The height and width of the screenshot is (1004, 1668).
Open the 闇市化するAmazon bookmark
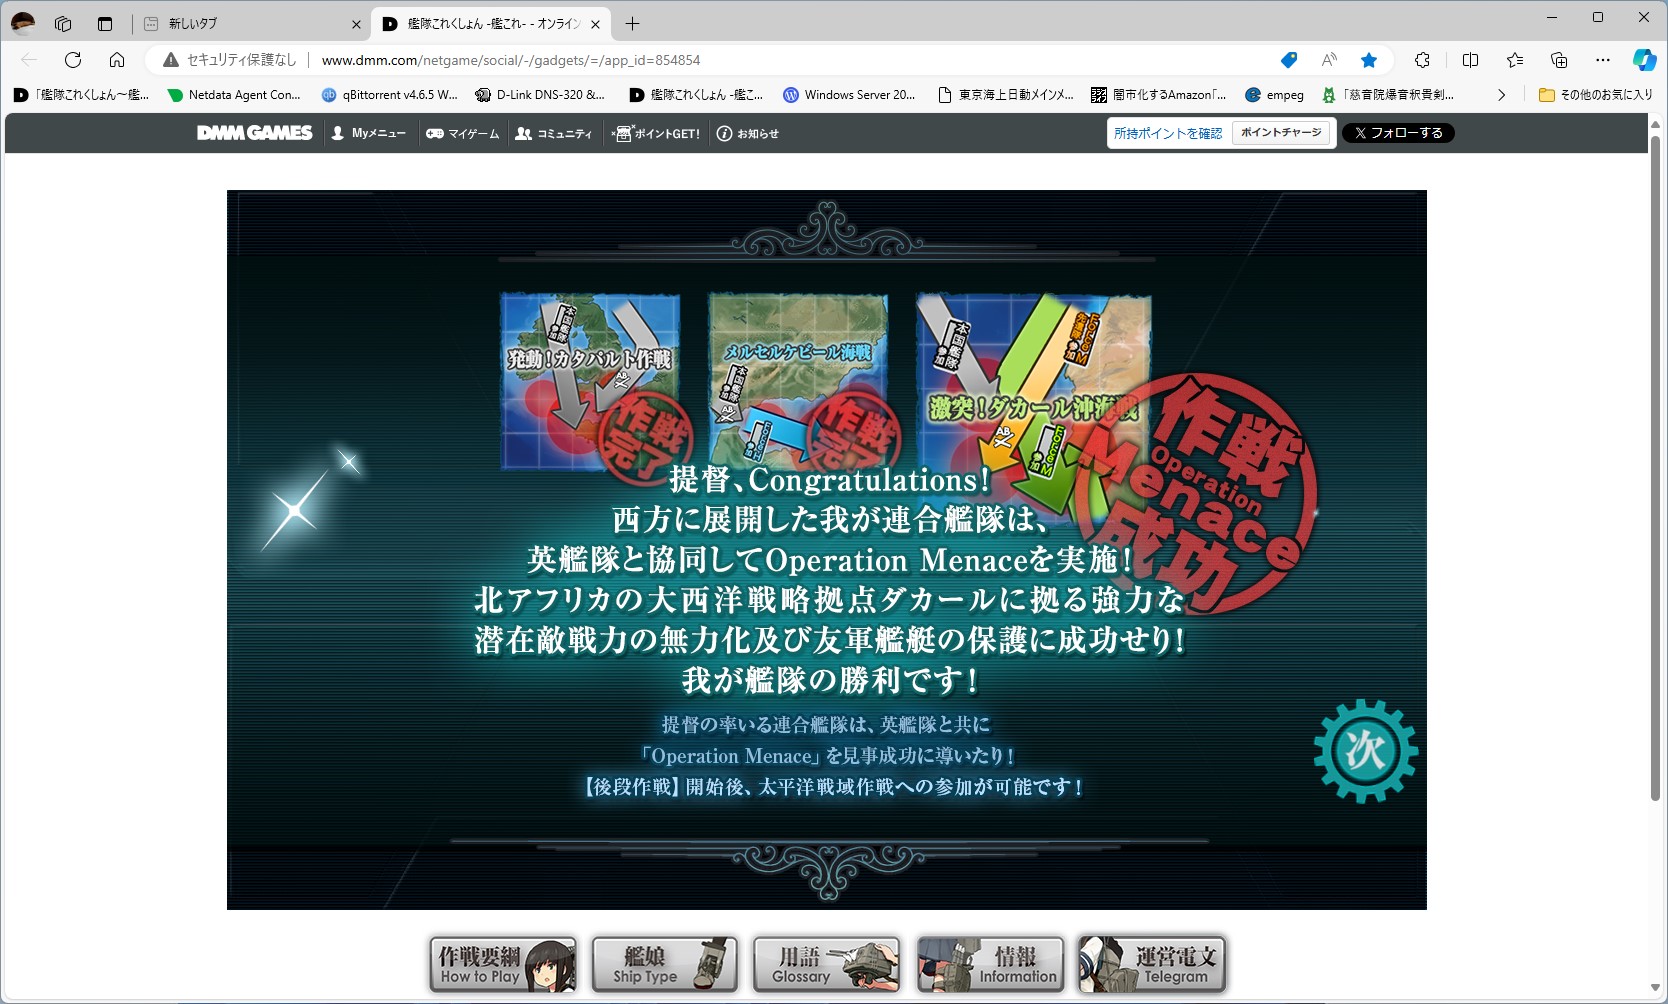1159,95
